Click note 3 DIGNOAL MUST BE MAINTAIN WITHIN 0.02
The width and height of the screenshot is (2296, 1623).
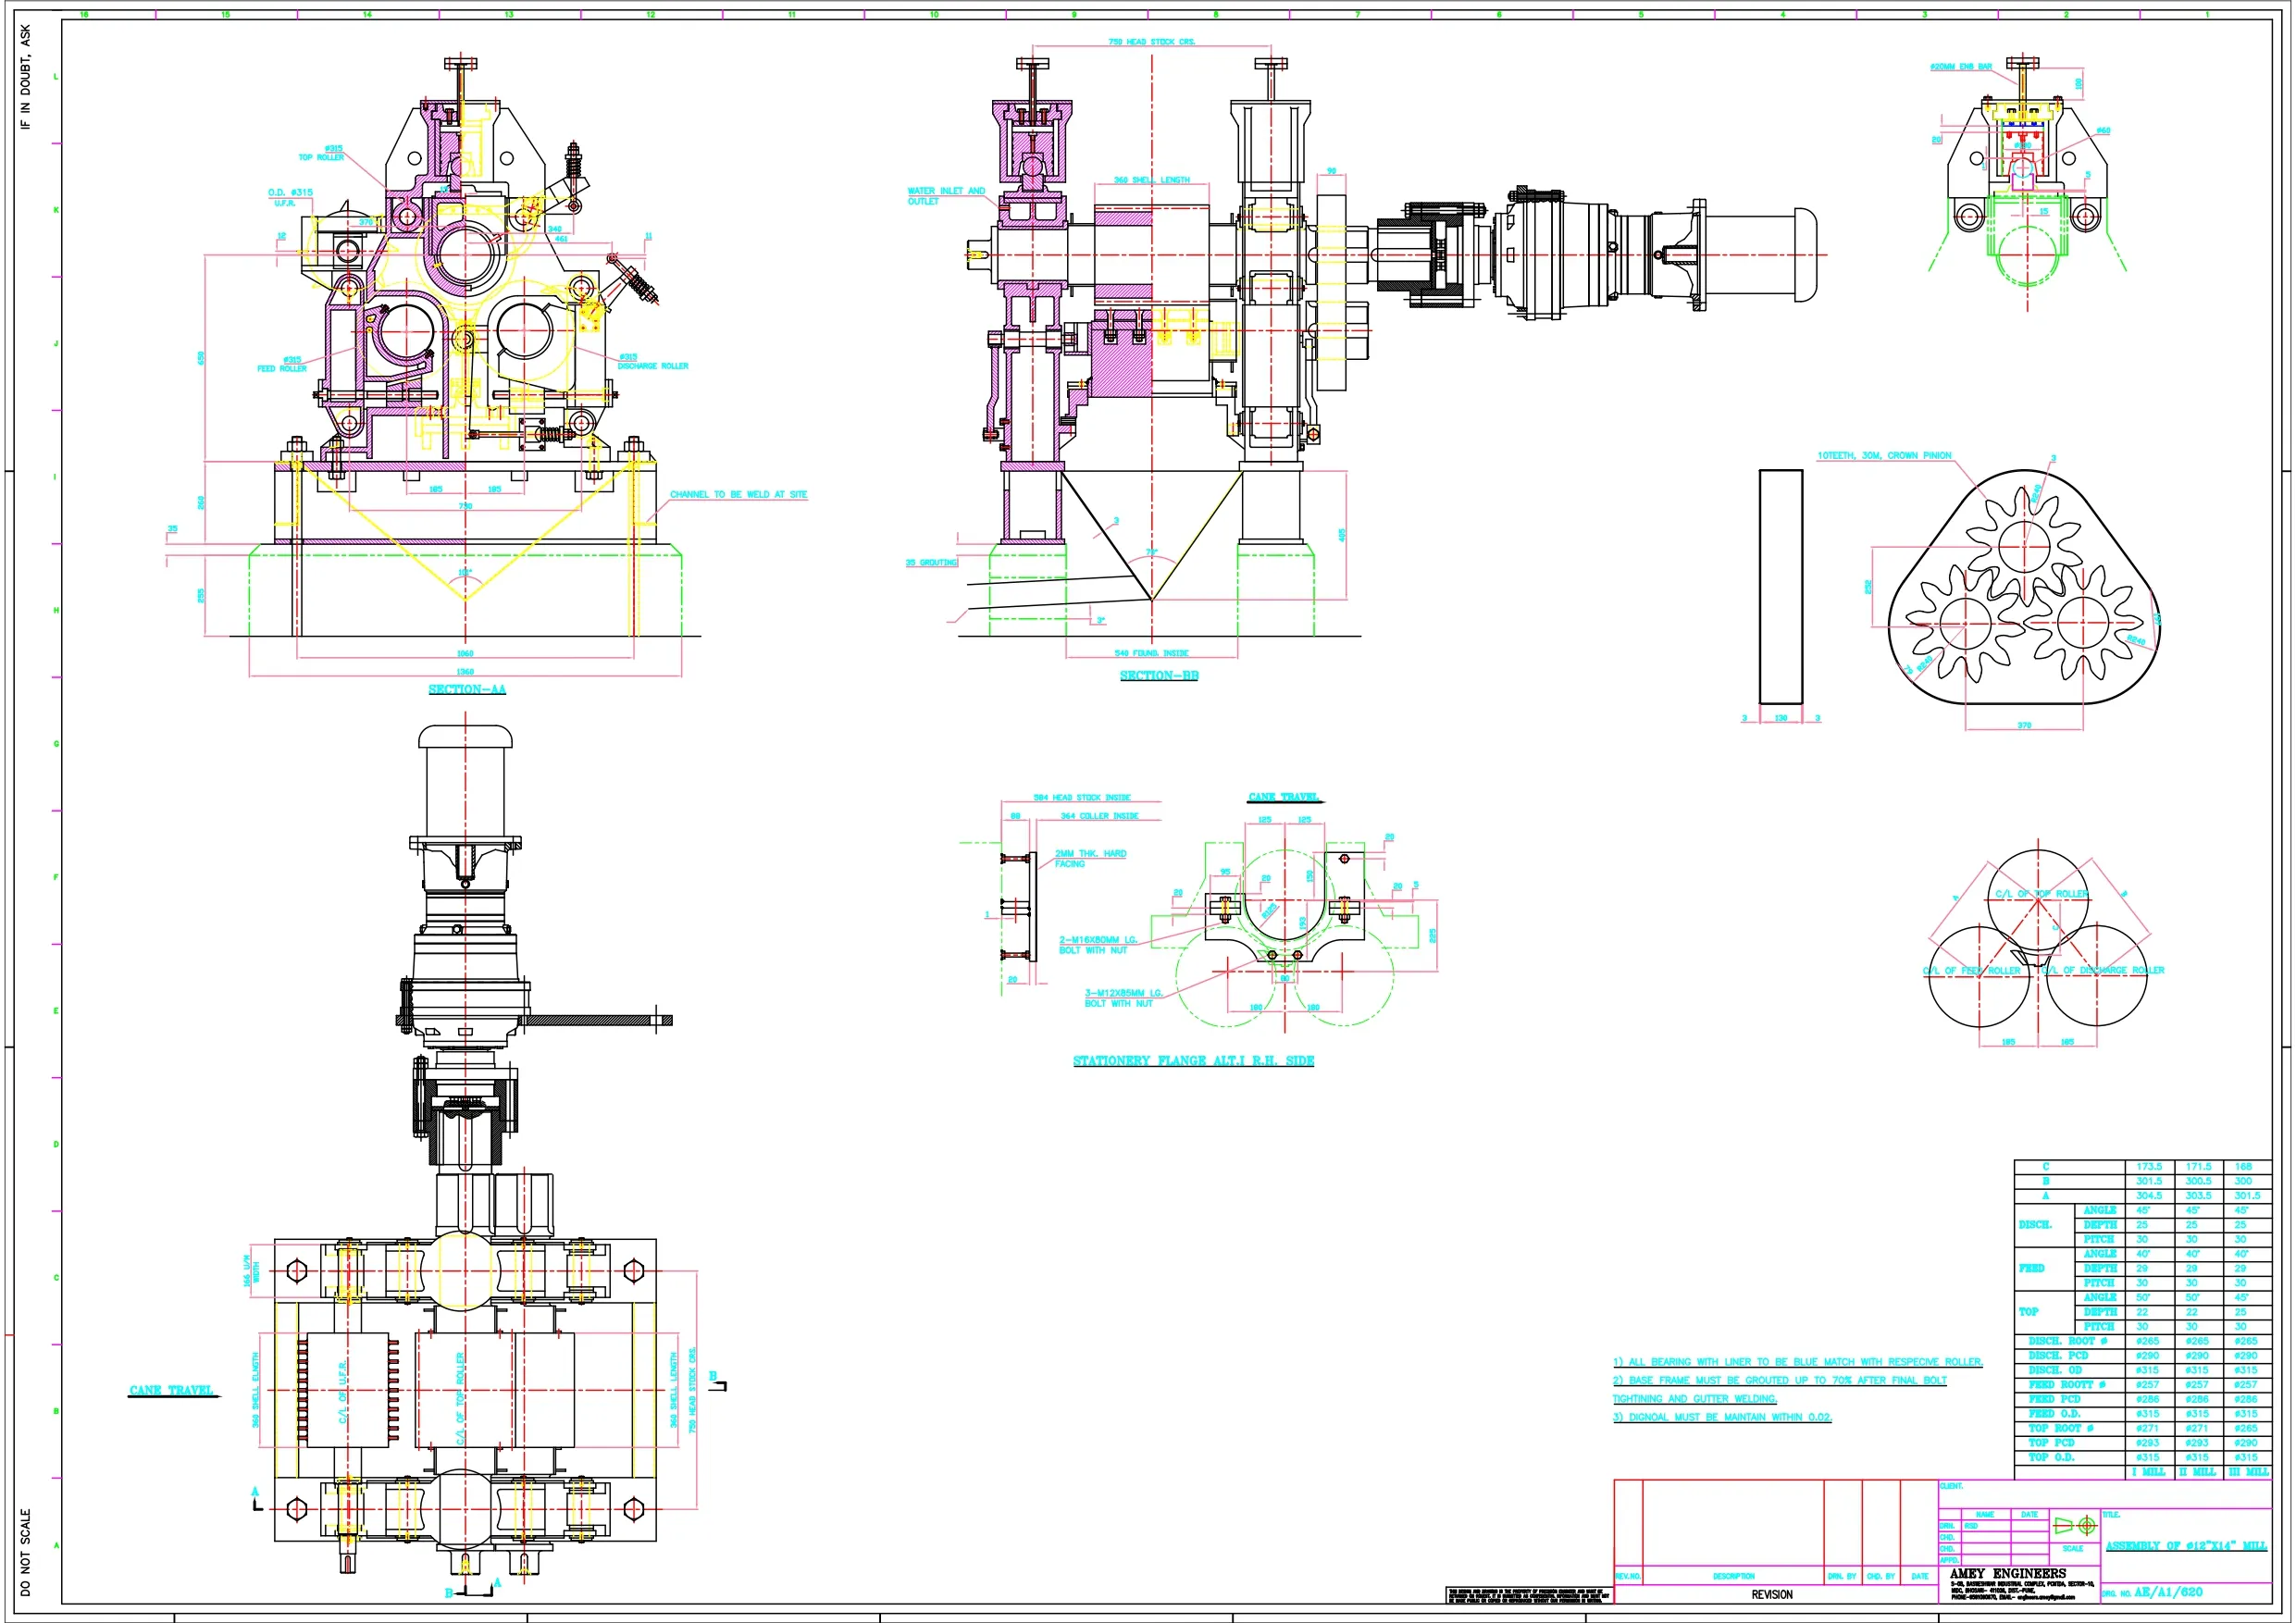coord(1722,1417)
